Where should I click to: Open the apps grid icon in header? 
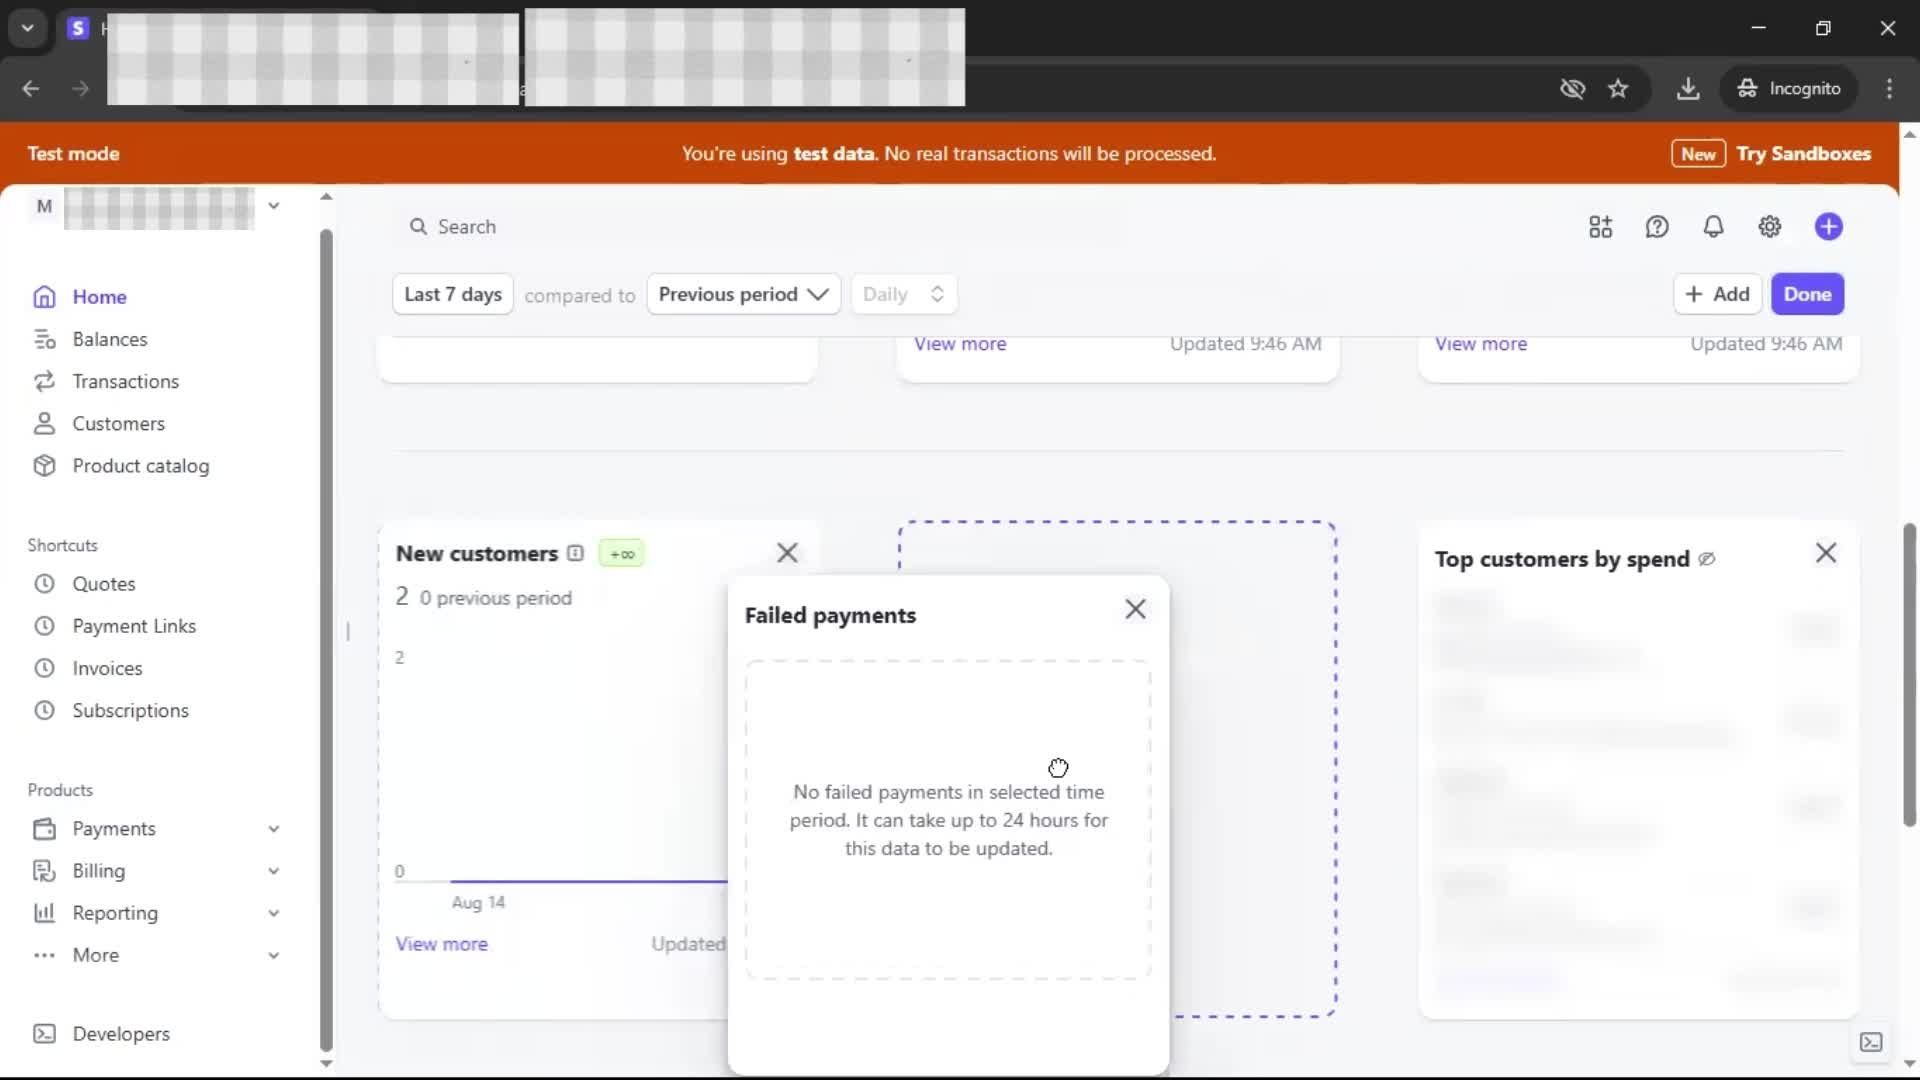[x=1600, y=227]
